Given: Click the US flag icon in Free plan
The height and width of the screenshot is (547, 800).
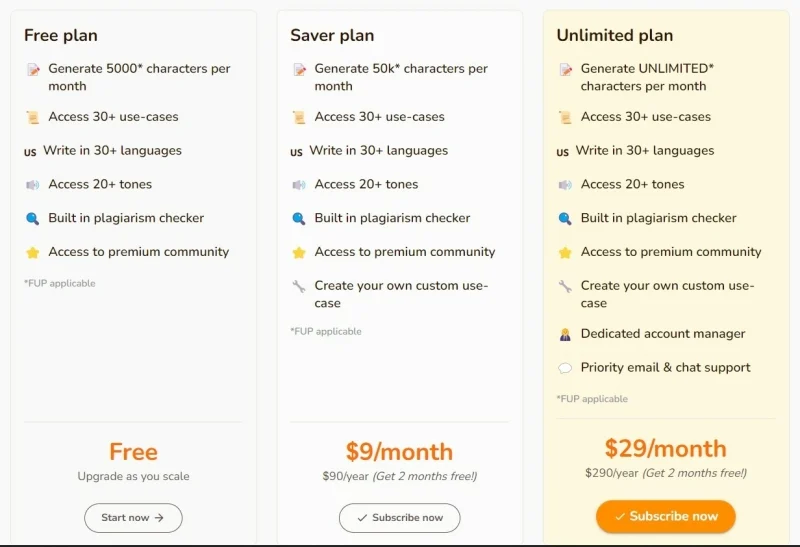Looking at the screenshot, I should point(30,152).
